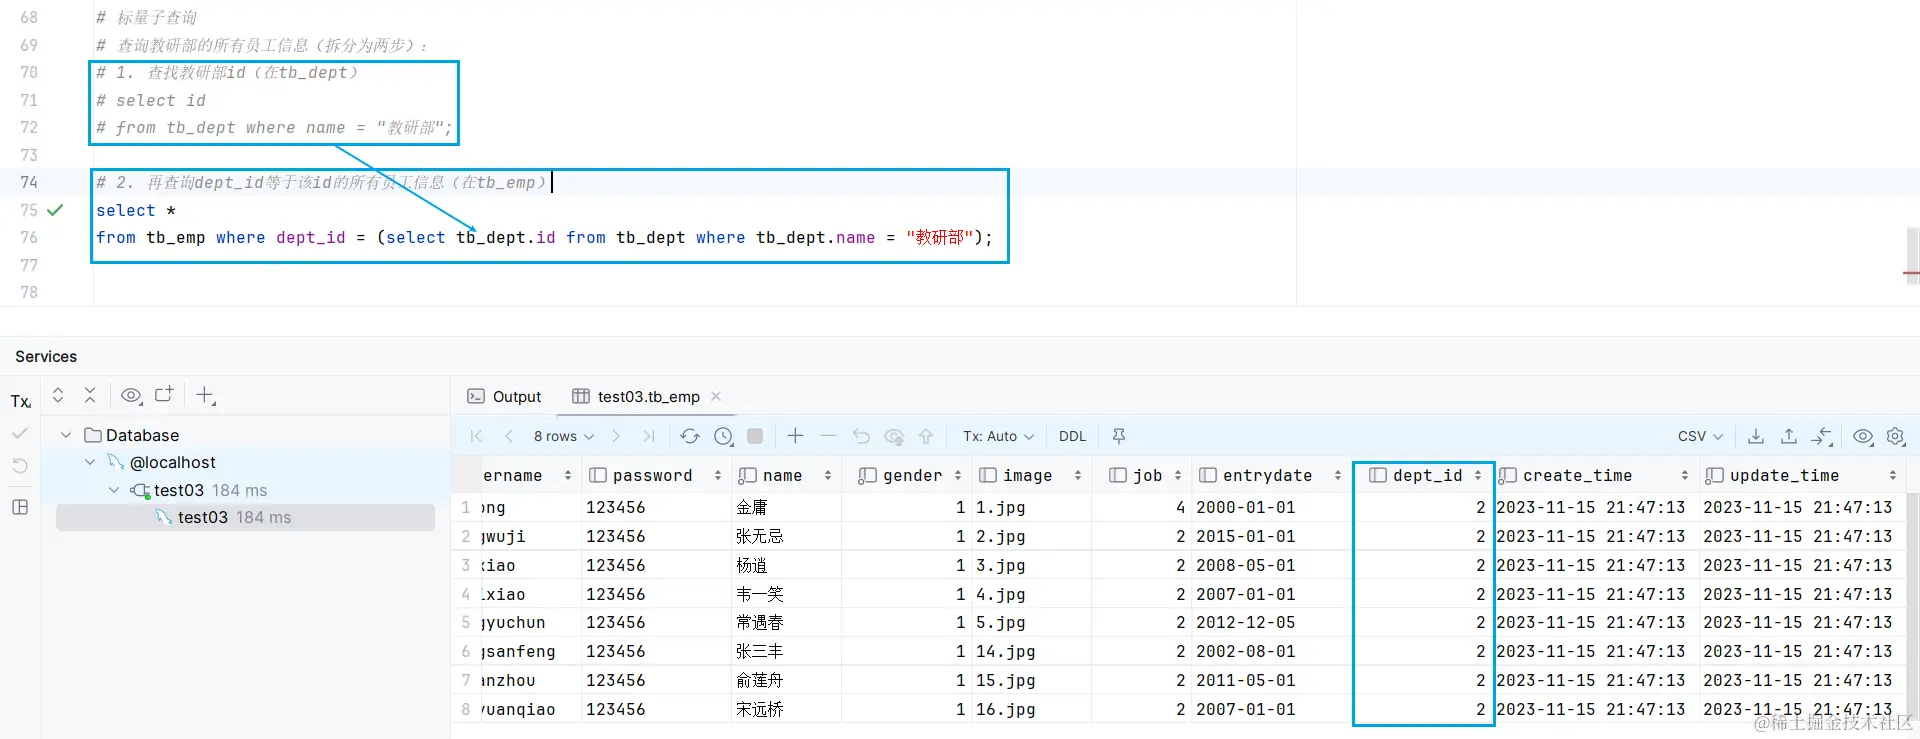Go to first page of results

[476, 436]
